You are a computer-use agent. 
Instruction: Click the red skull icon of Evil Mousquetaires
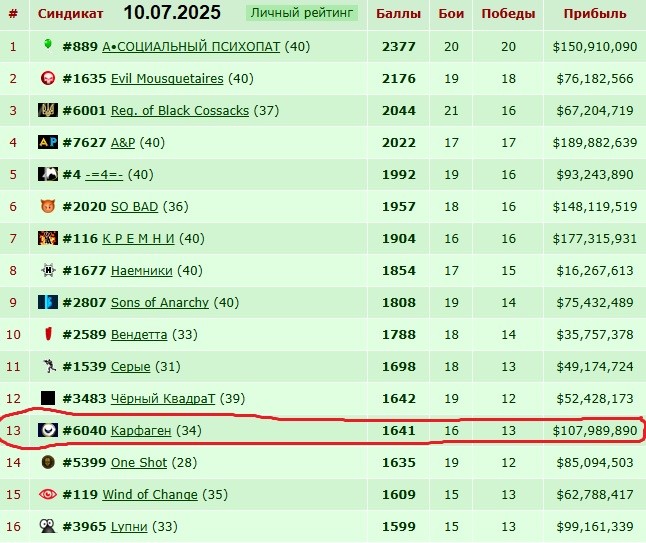point(48,78)
